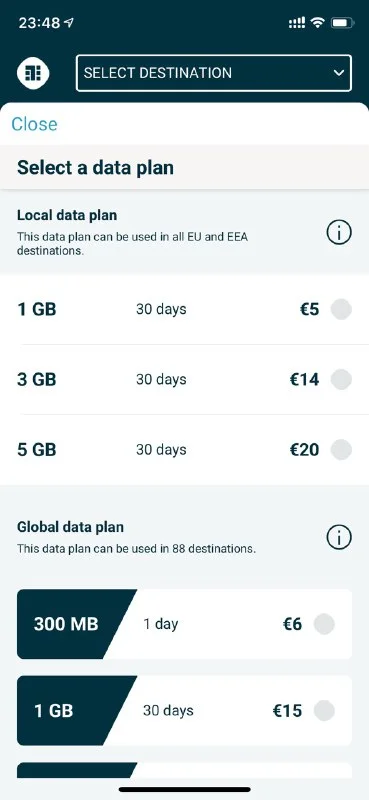The height and width of the screenshot is (800, 369).
Task: Open Local data plan info icon
Action: (x=339, y=233)
